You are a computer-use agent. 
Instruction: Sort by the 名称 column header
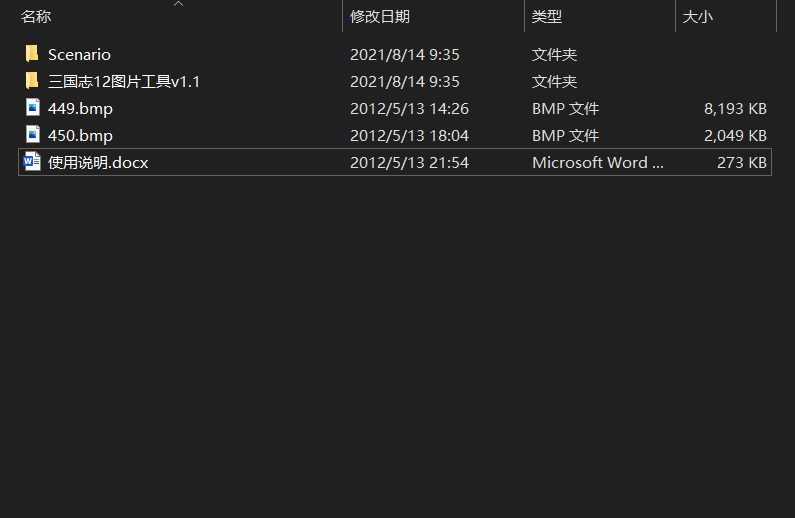pos(36,16)
